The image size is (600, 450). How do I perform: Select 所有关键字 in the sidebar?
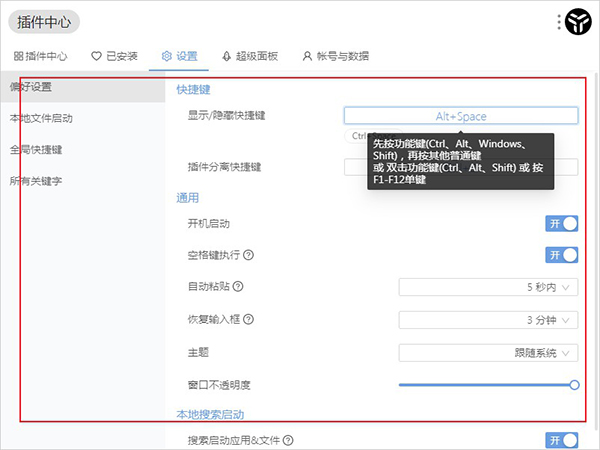(x=83, y=181)
